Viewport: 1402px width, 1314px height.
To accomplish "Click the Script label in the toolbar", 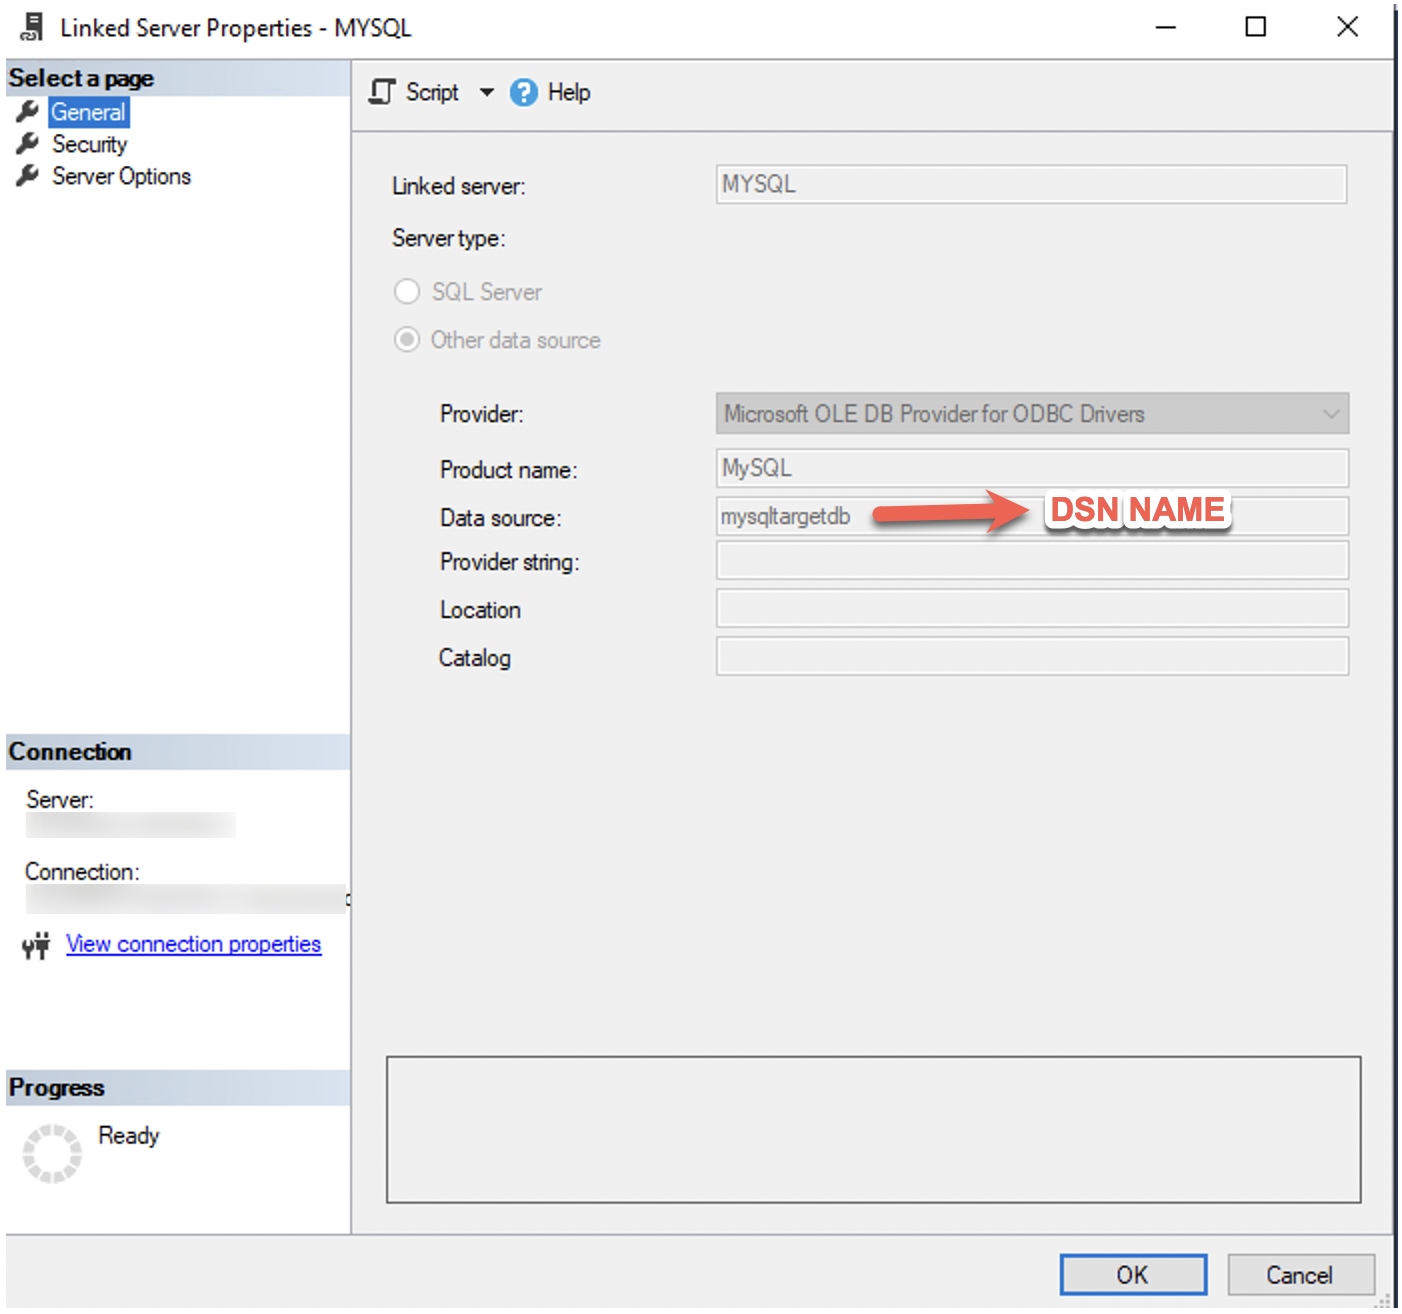I will (x=432, y=92).
